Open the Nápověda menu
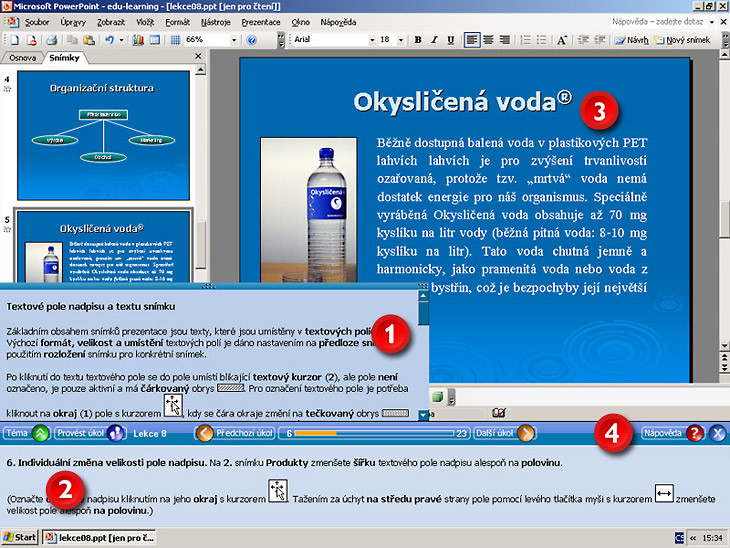The width and height of the screenshot is (730, 548). [338, 22]
